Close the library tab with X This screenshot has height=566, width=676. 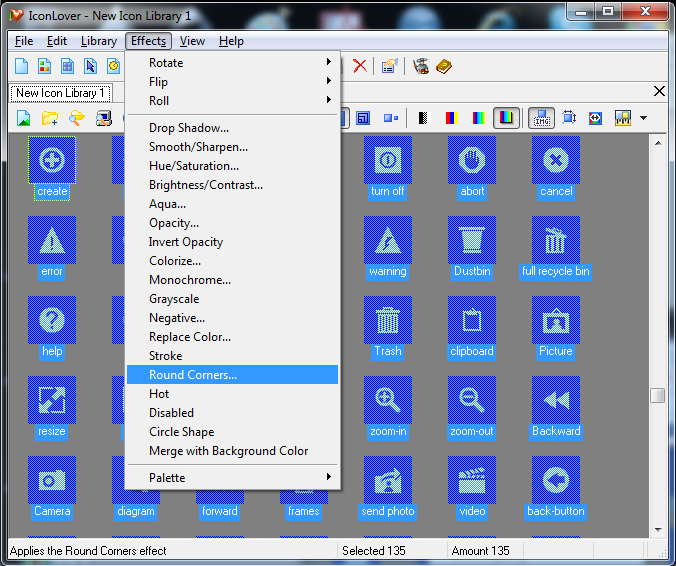[x=659, y=91]
